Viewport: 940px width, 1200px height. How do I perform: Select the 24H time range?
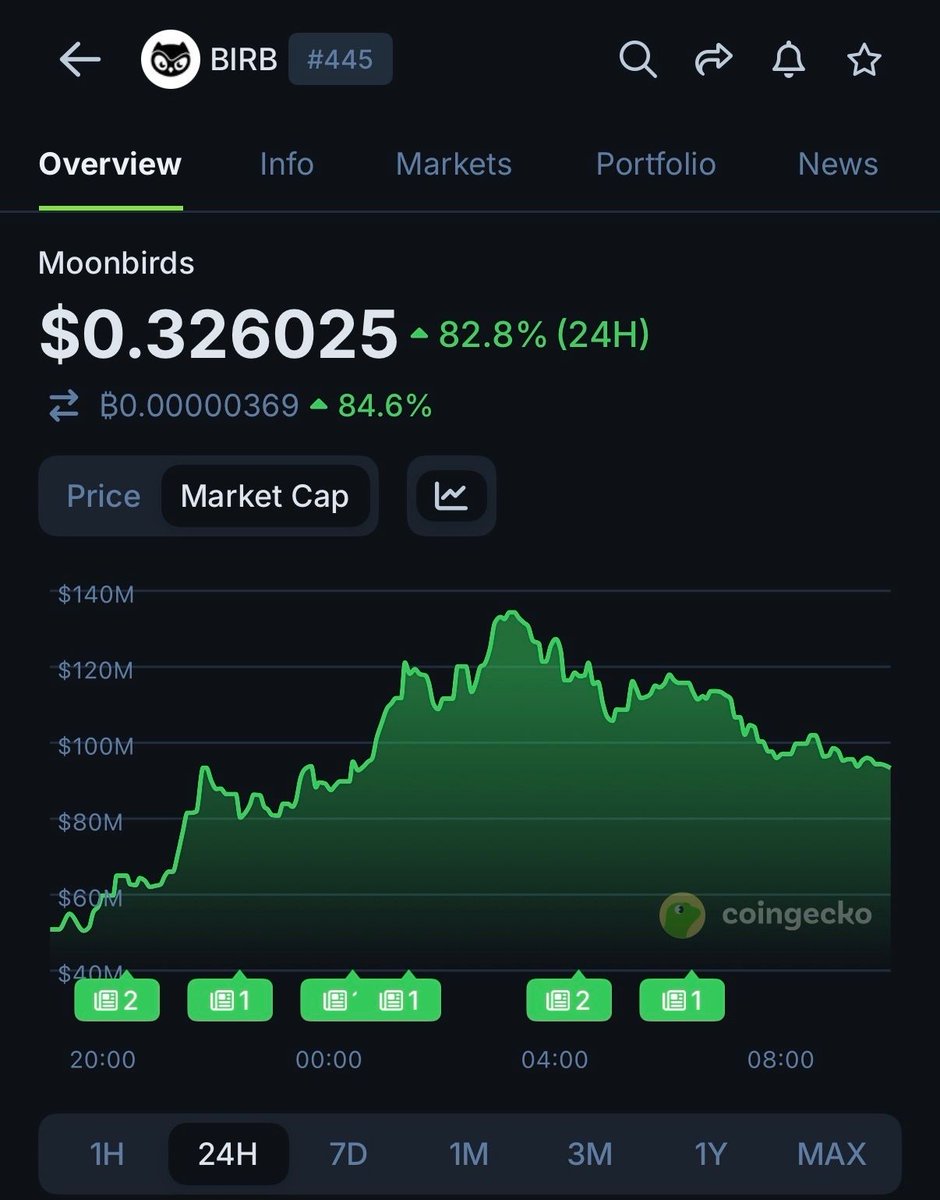[228, 1154]
